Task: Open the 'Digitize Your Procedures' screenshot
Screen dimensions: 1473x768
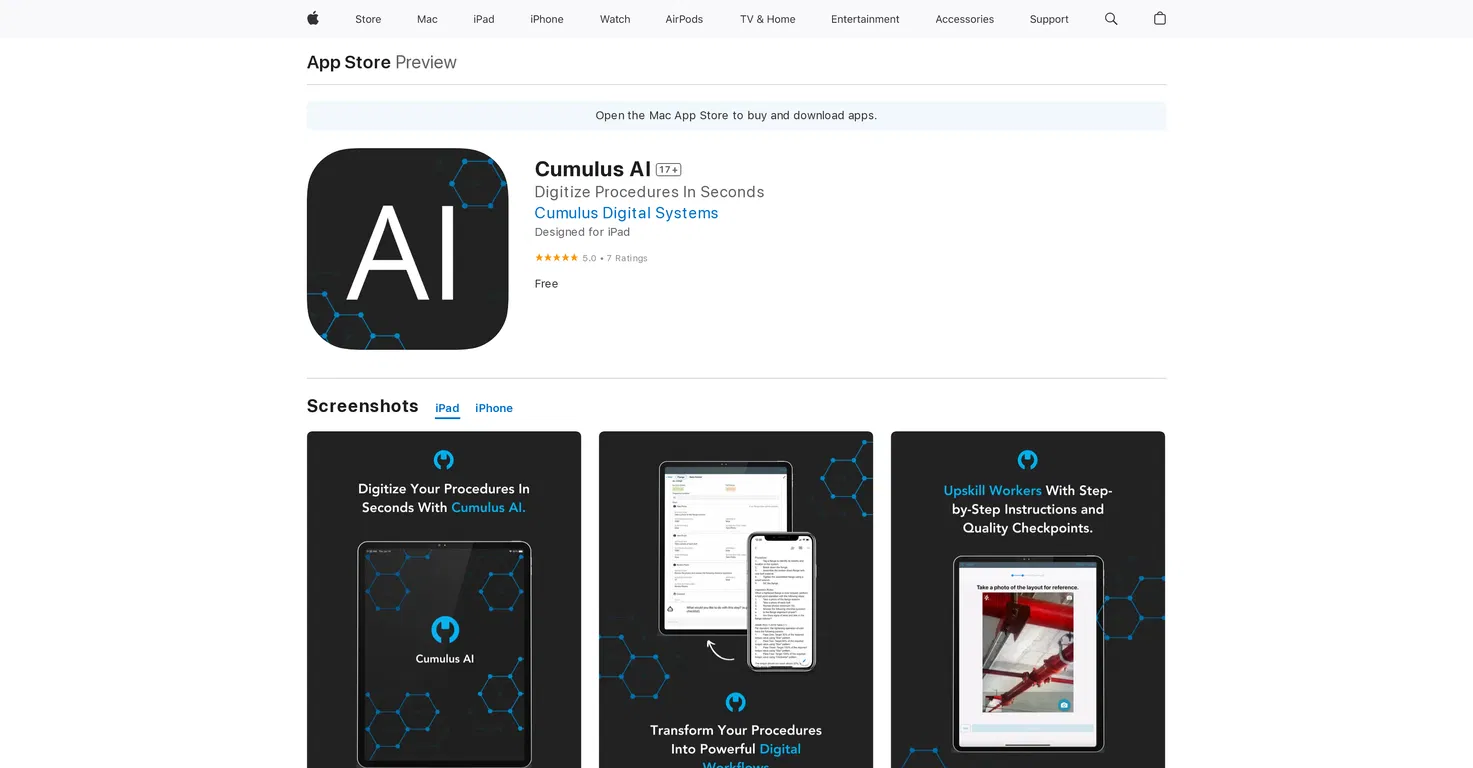Action: [x=444, y=600]
